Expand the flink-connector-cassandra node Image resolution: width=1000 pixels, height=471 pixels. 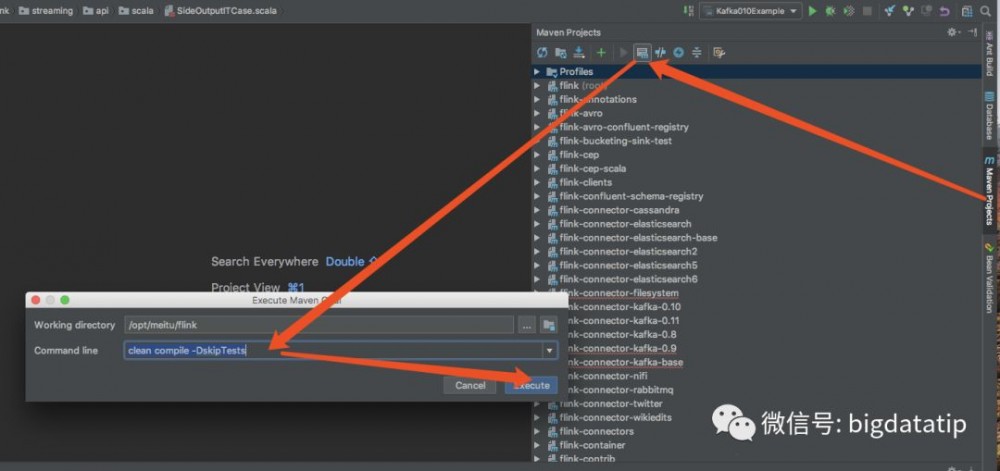537,210
